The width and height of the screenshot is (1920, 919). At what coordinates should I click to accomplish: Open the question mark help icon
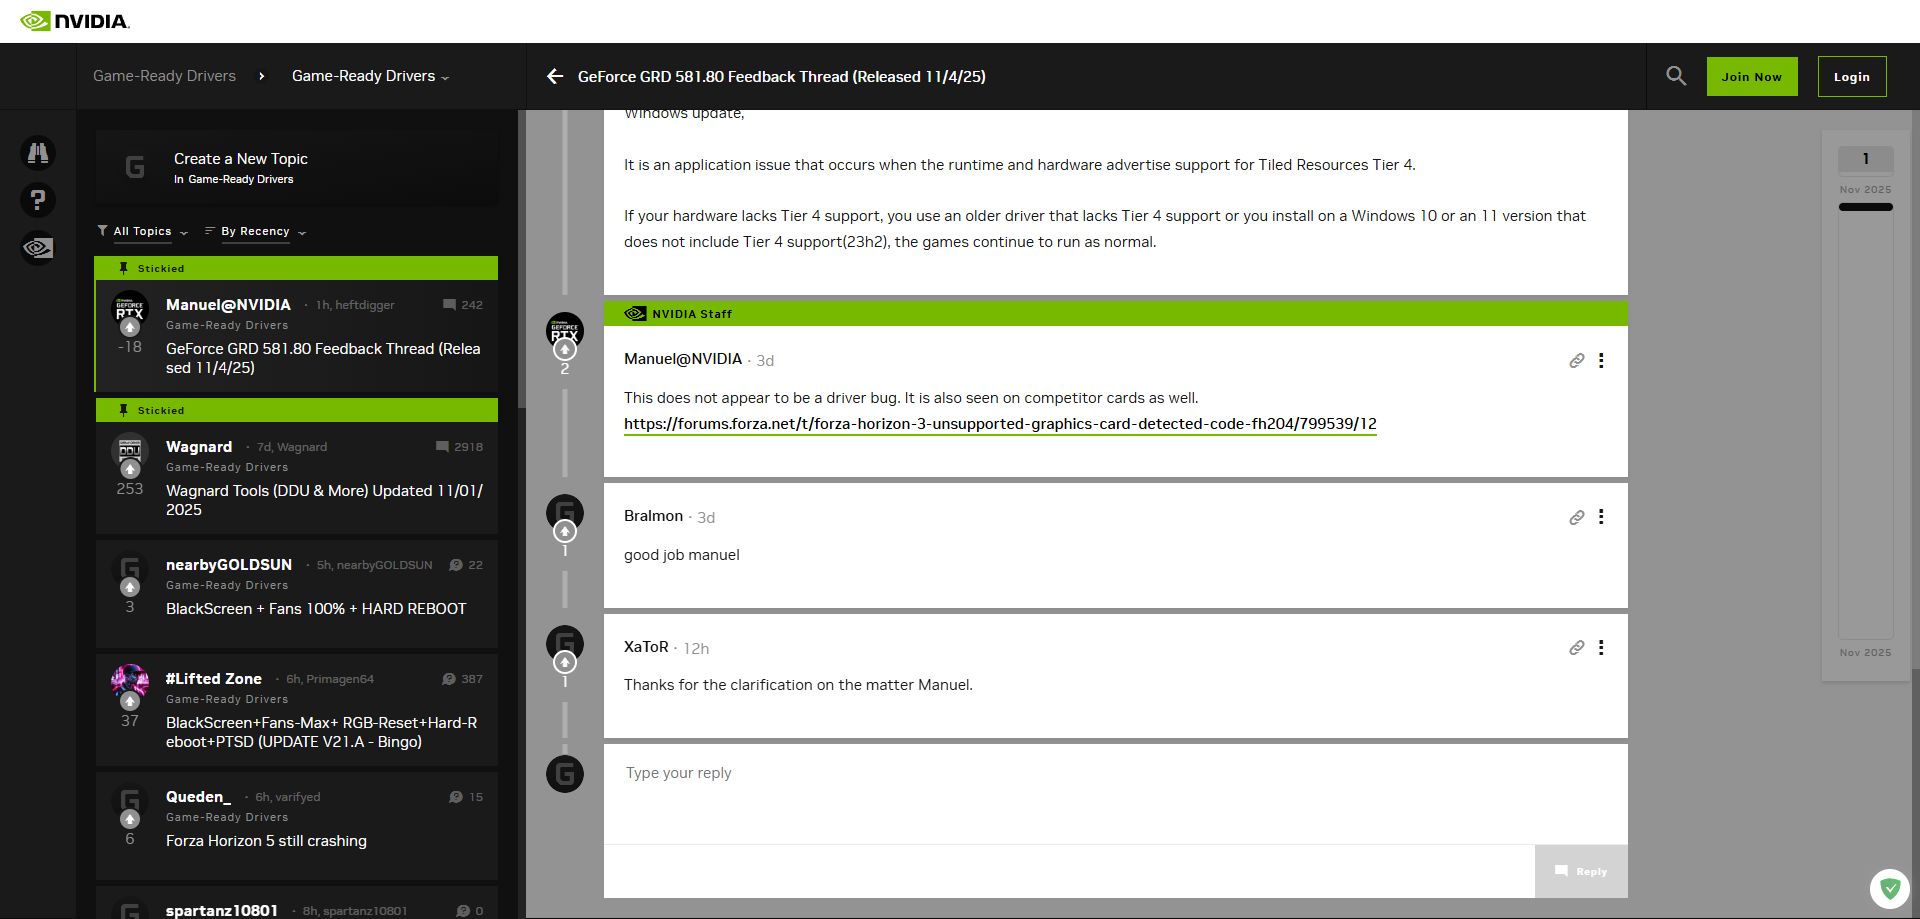tap(38, 200)
